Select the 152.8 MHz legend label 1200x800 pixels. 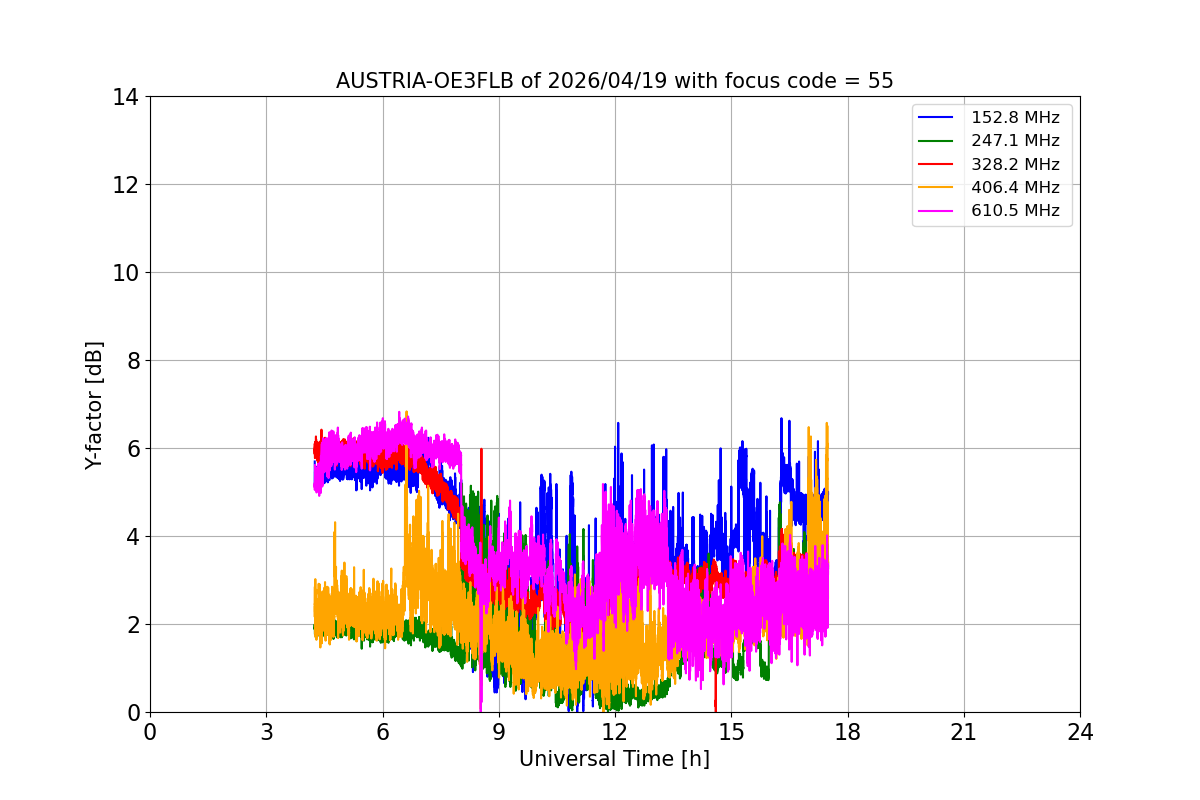pos(1015,118)
